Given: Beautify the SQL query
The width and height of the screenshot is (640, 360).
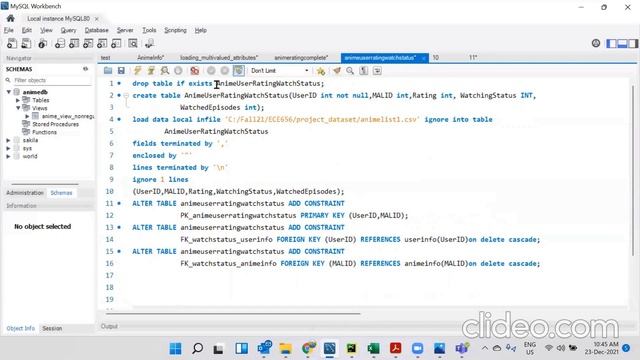Looking at the screenshot, I should (x=337, y=71).
